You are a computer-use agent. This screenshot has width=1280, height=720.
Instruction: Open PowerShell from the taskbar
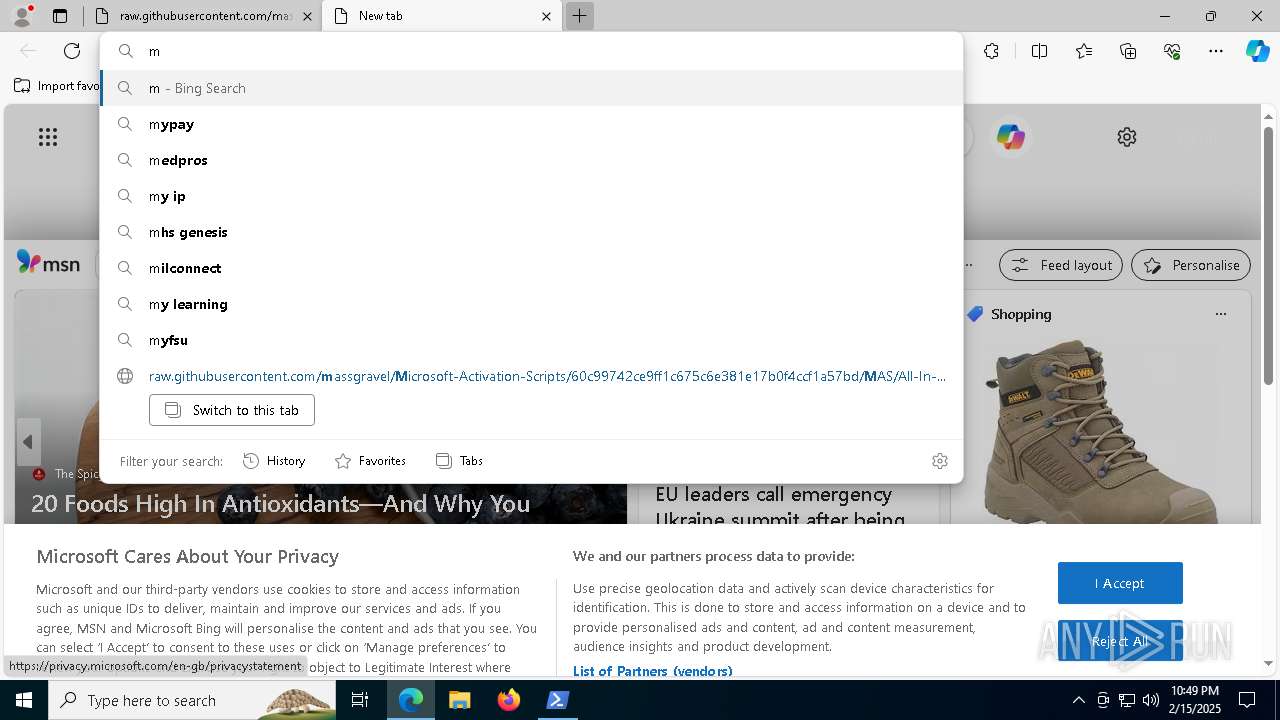click(x=558, y=700)
